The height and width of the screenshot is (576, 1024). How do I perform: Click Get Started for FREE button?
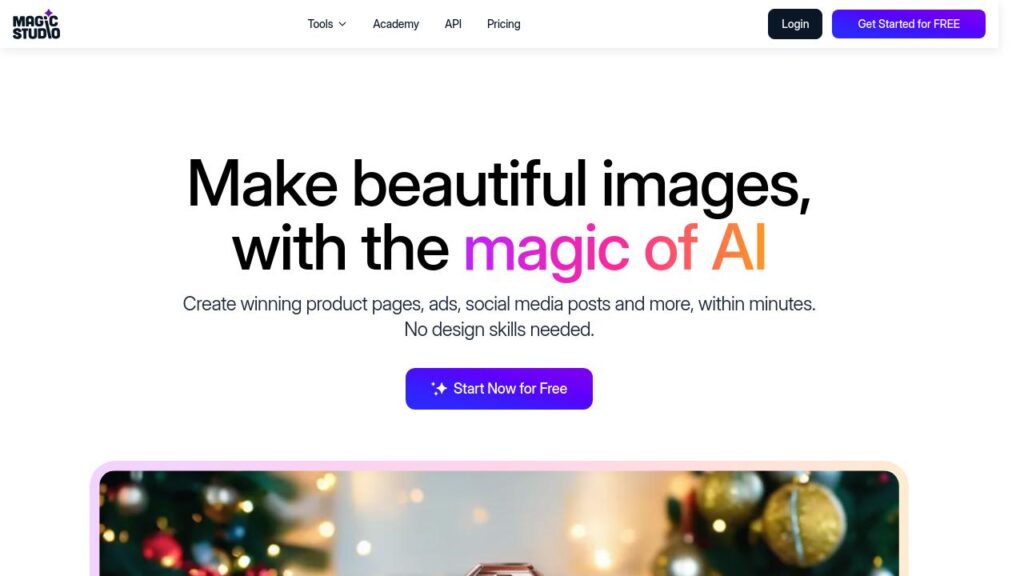[x=908, y=24]
